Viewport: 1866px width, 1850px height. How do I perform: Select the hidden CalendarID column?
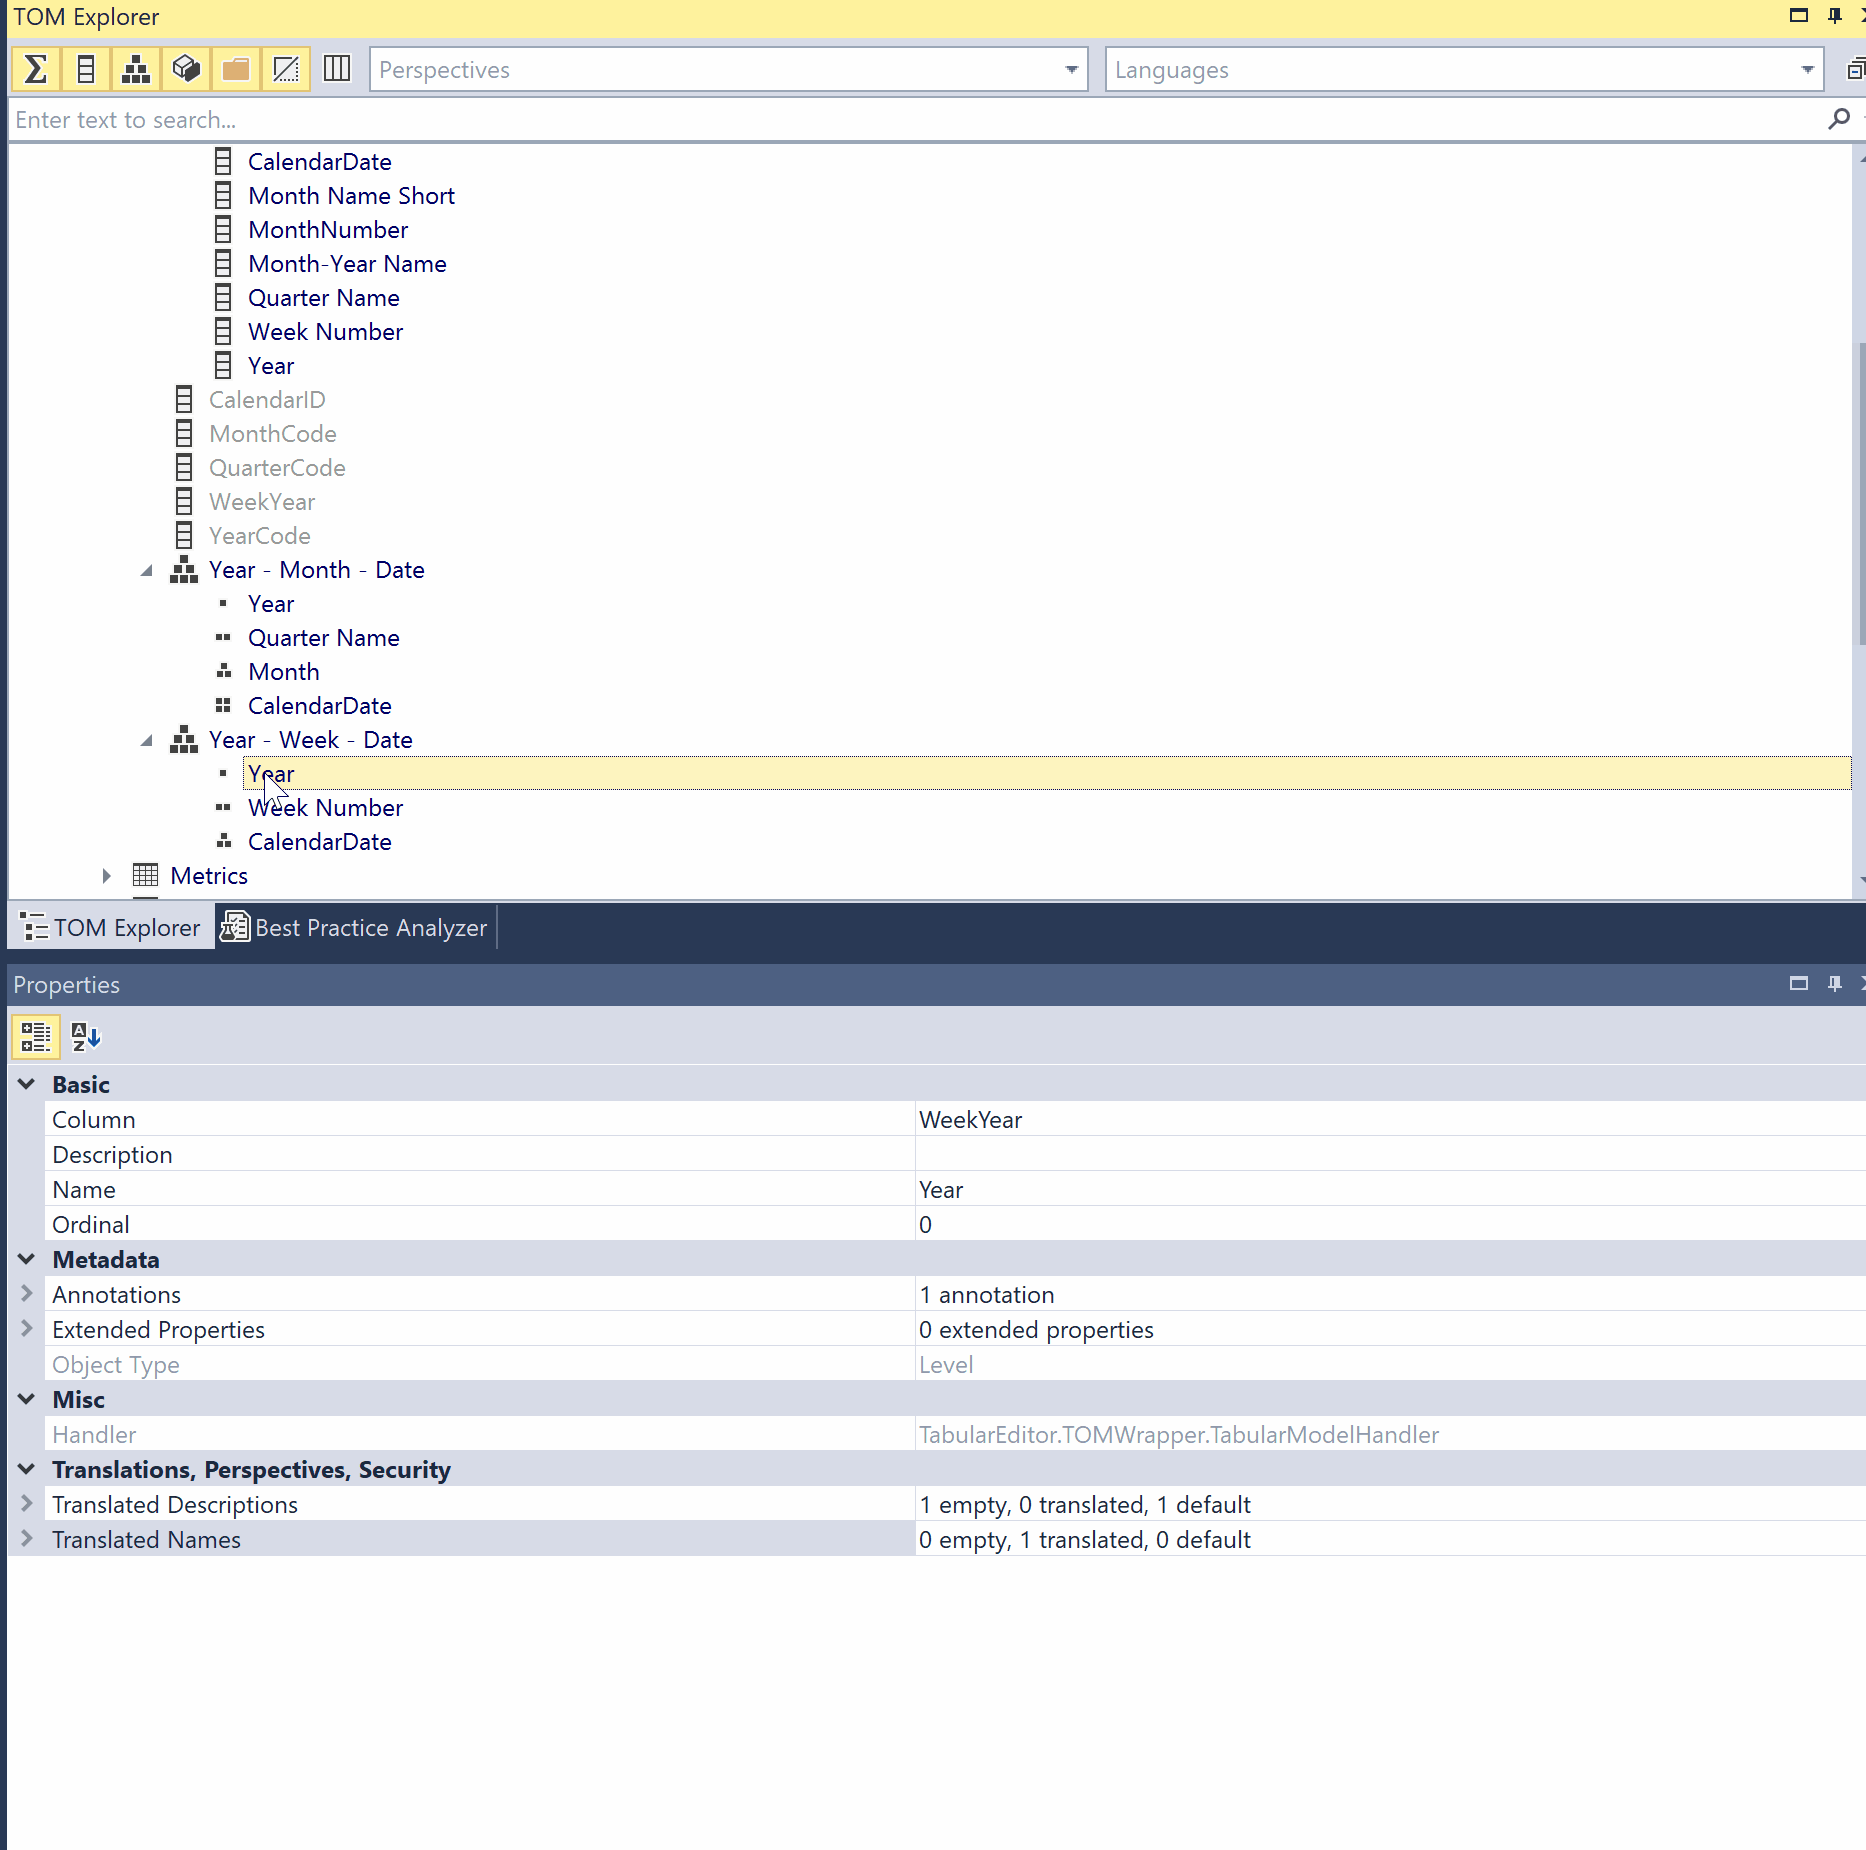click(x=267, y=400)
